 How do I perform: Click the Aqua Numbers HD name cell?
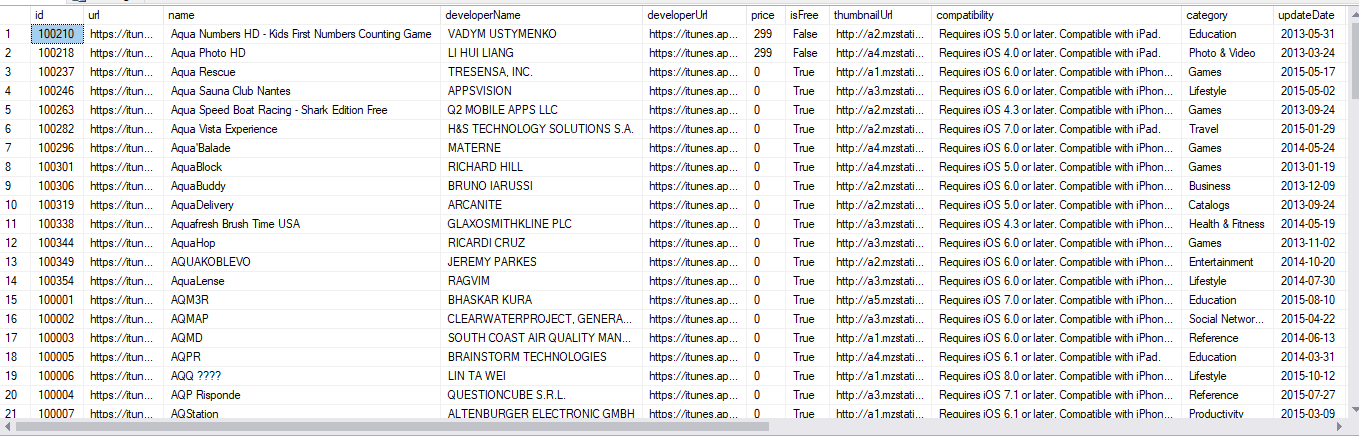point(303,34)
